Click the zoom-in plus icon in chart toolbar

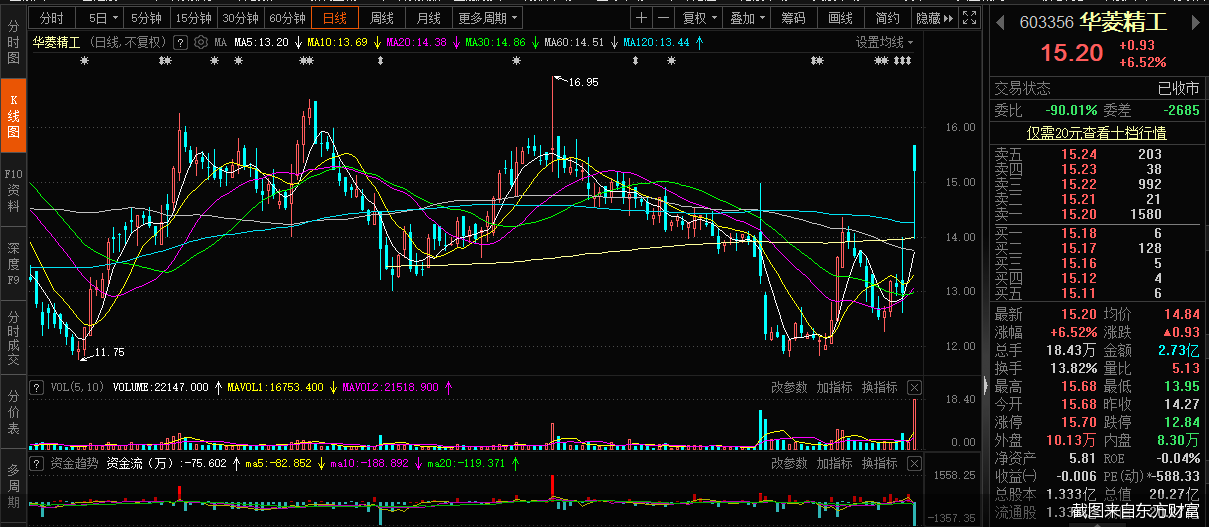point(641,18)
